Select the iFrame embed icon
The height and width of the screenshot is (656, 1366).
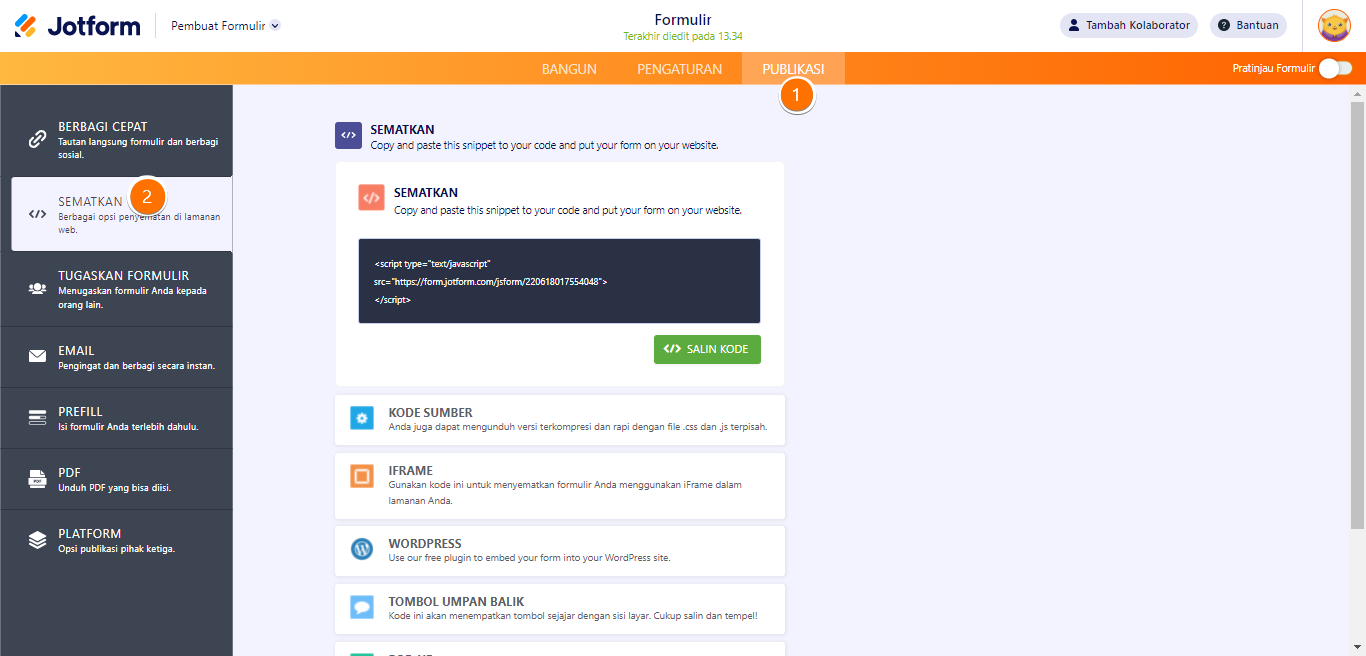tap(361, 476)
